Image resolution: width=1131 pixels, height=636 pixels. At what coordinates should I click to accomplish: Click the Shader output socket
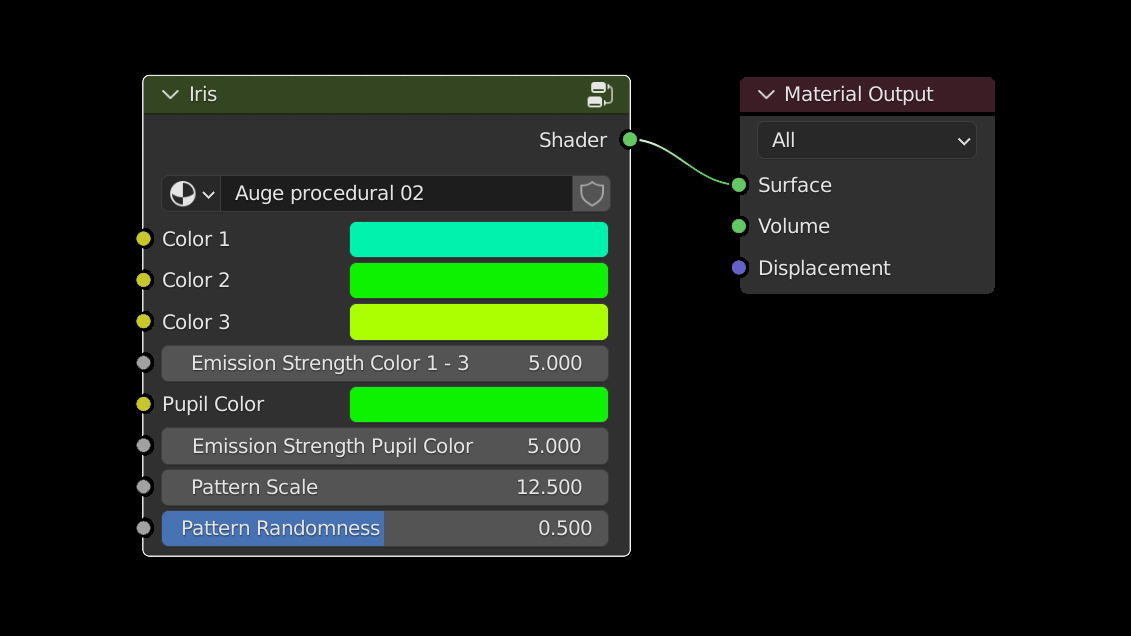[629, 140]
